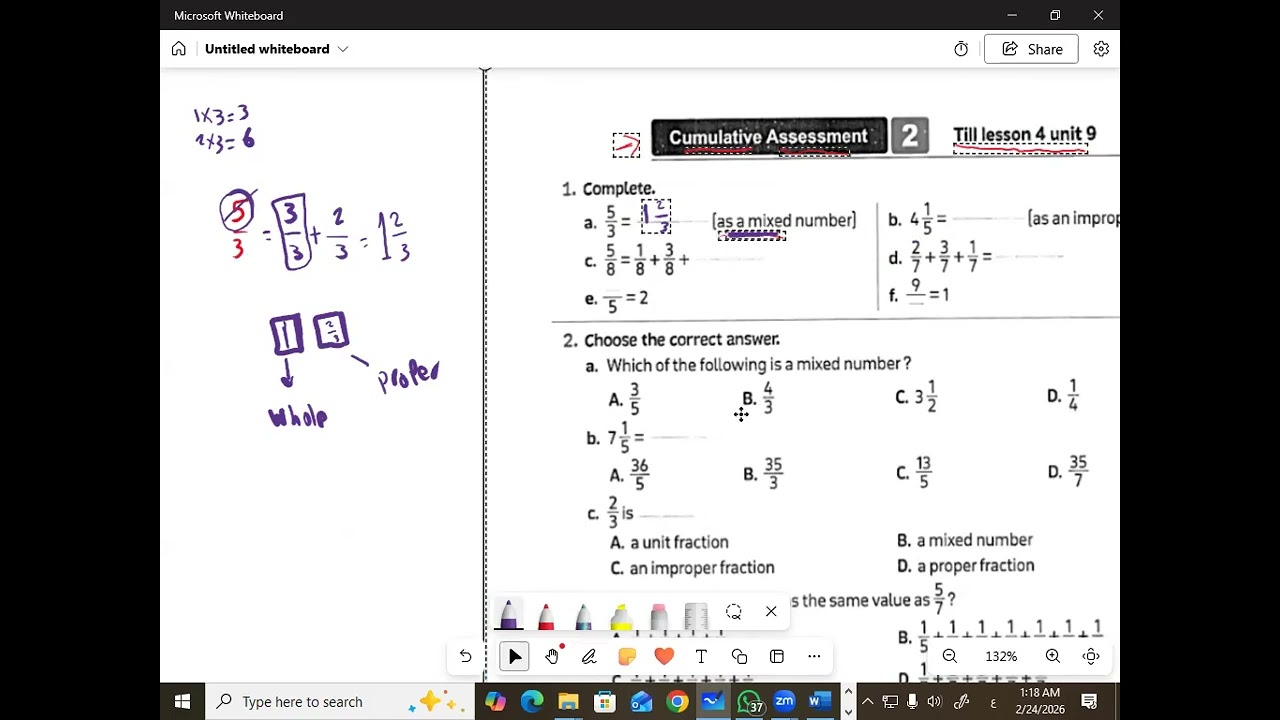
Task: Close the pen tray
Action: point(771,612)
